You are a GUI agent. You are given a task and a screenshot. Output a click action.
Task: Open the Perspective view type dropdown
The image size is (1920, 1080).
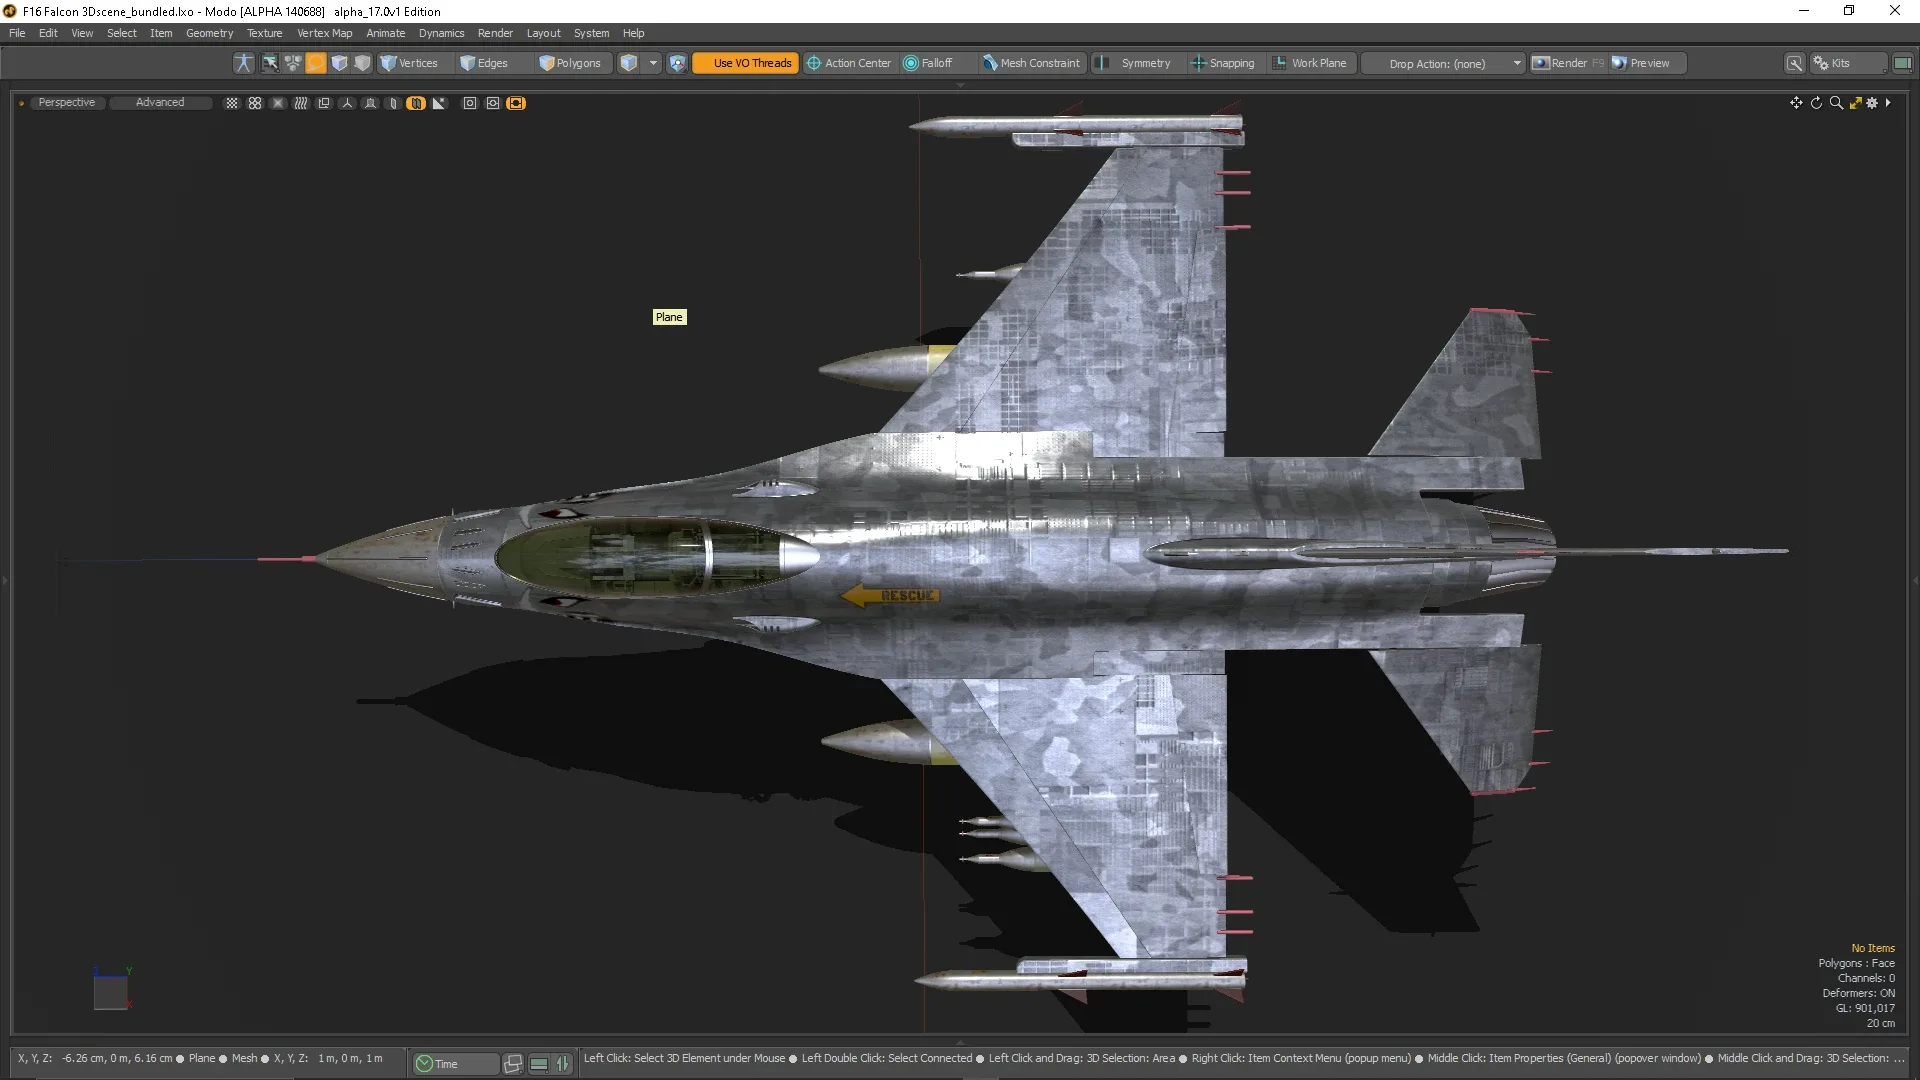coord(67,103)
